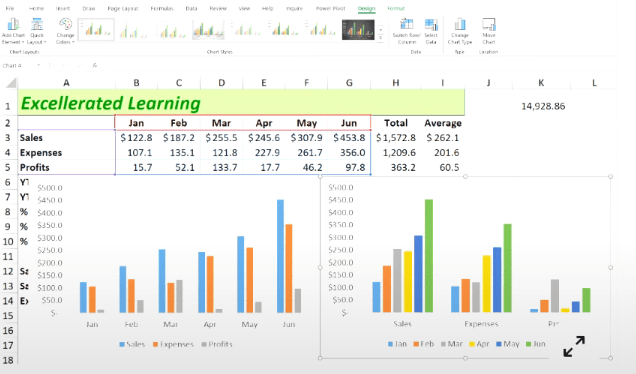This screenshot has width=636, height=374.
Task: Open the Review tab
Action: coord(218,8)
